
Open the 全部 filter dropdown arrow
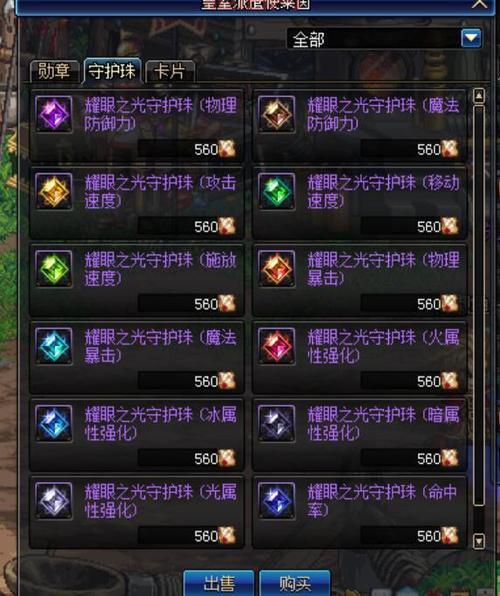tap(471, 38)
